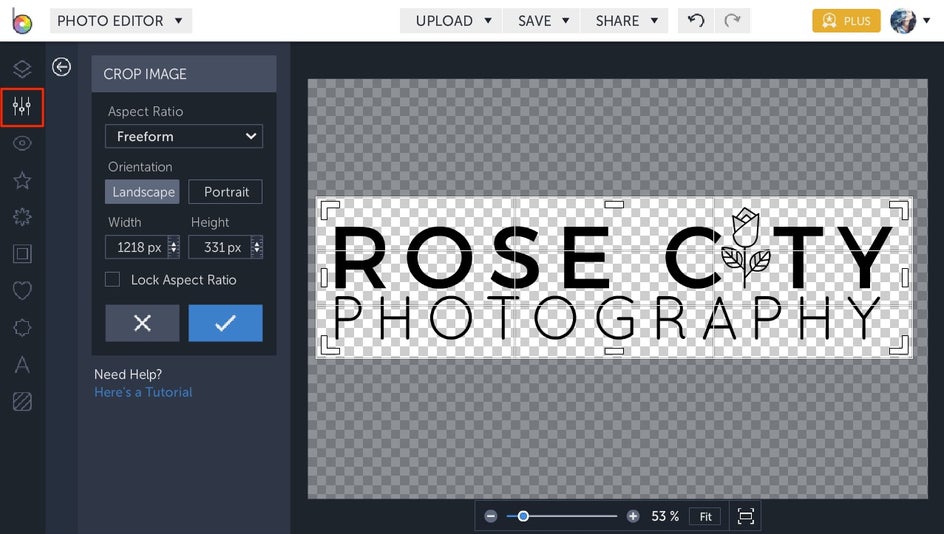Screen dimensions: 944x534
Task: Toggle the eye Touch Up icon
Action: pyautogui.click(x=22, y=143)
